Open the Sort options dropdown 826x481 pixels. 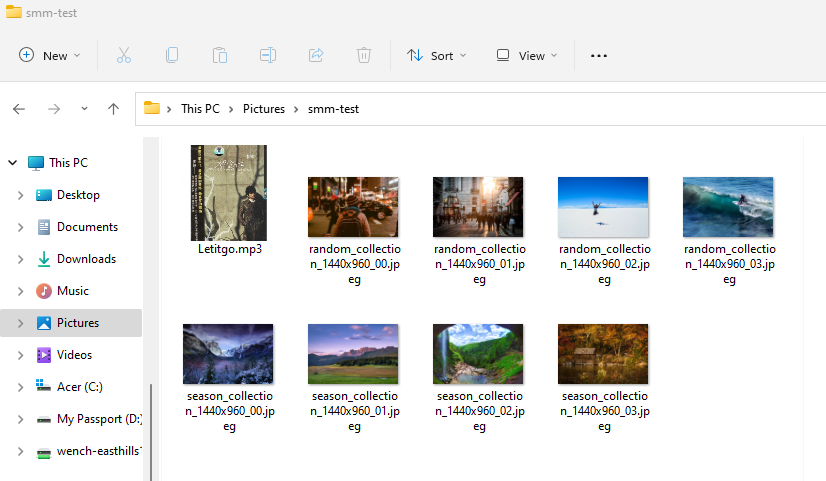point(437,55)
